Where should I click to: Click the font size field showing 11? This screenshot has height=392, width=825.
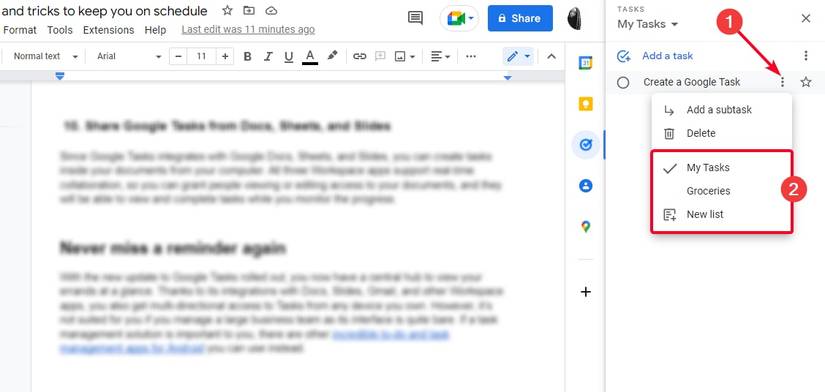click(202, 56)
